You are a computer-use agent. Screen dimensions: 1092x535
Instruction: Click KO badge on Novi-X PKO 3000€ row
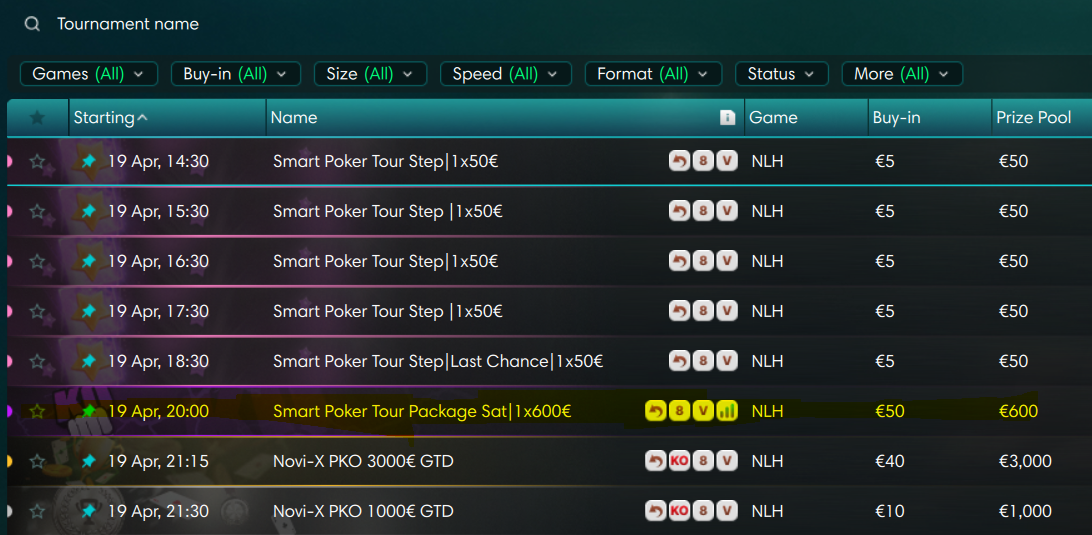(x=679, y=461)
